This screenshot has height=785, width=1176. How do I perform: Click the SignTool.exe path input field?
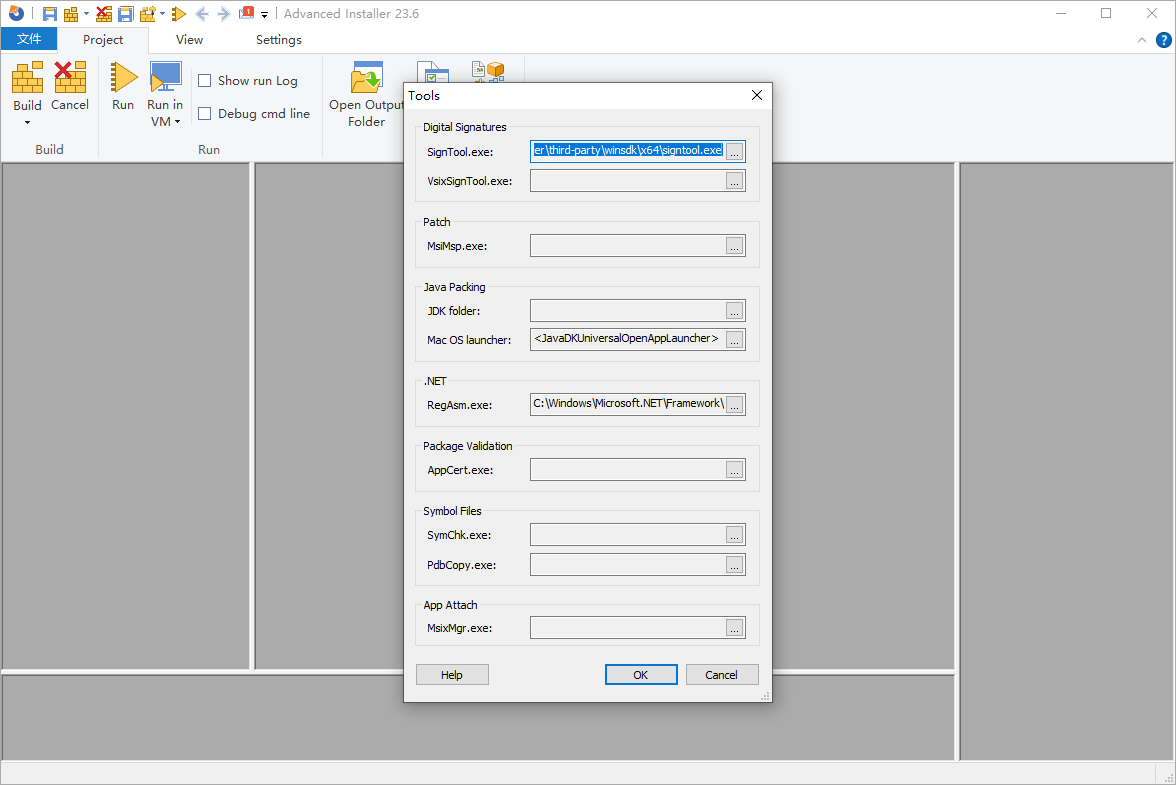(627, 151)
